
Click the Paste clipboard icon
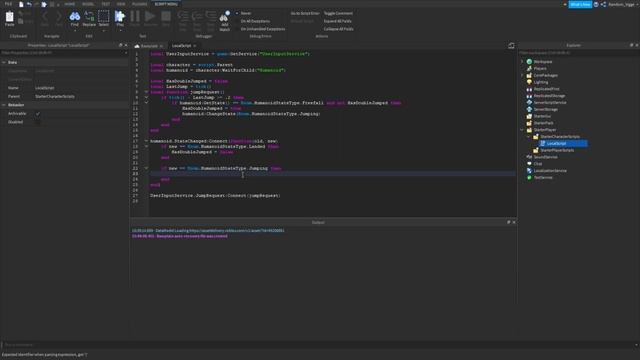tap(9, 17)
